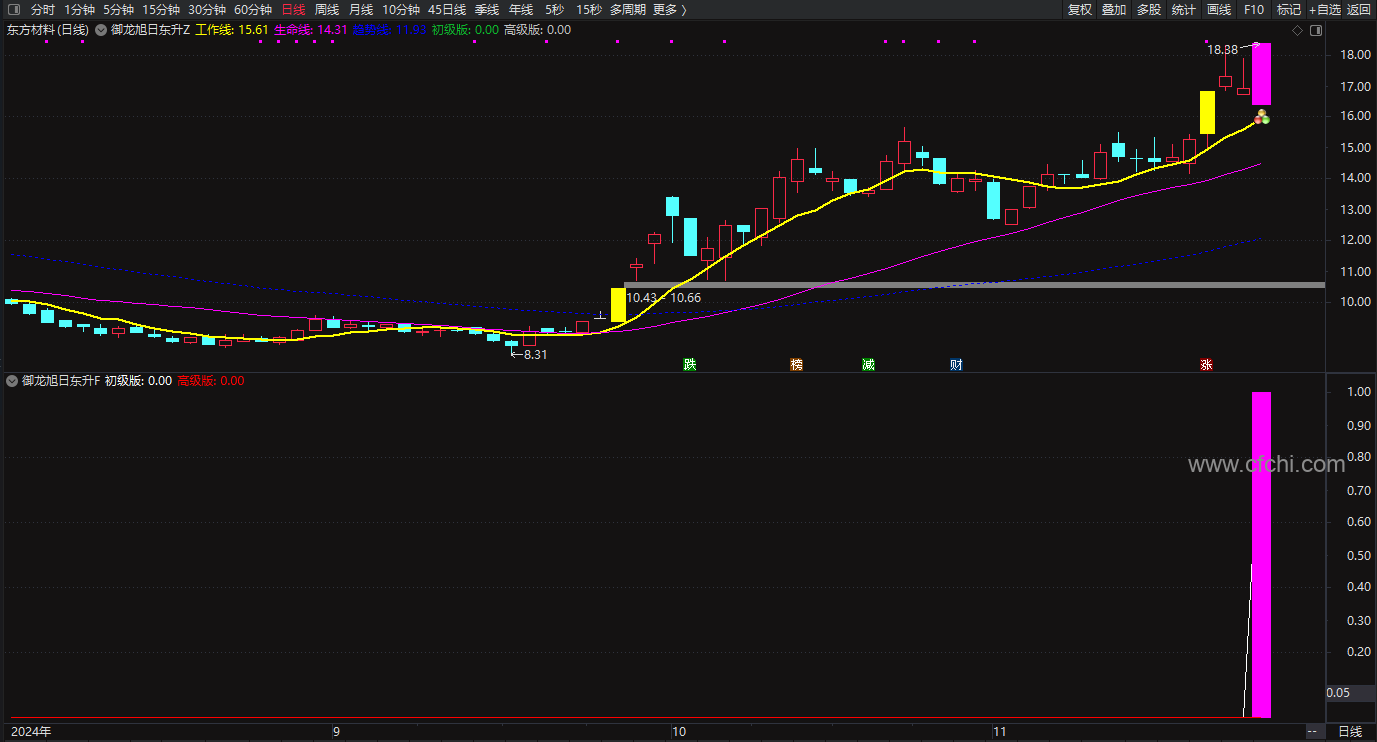The image size is (1377, 742).
Task: Select the 季线 period tab
Action: (487, 9)
